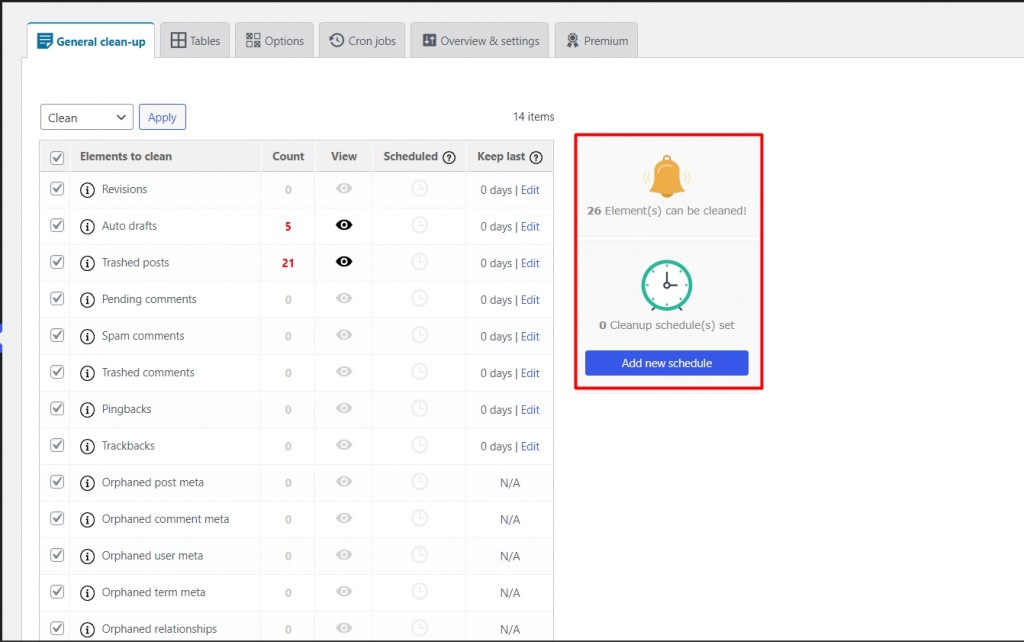Image resolution: width=1024 pixels, height=642 pixels.
Task: Click the Orphaned relationships row label
Action: (x=159, y=629)
